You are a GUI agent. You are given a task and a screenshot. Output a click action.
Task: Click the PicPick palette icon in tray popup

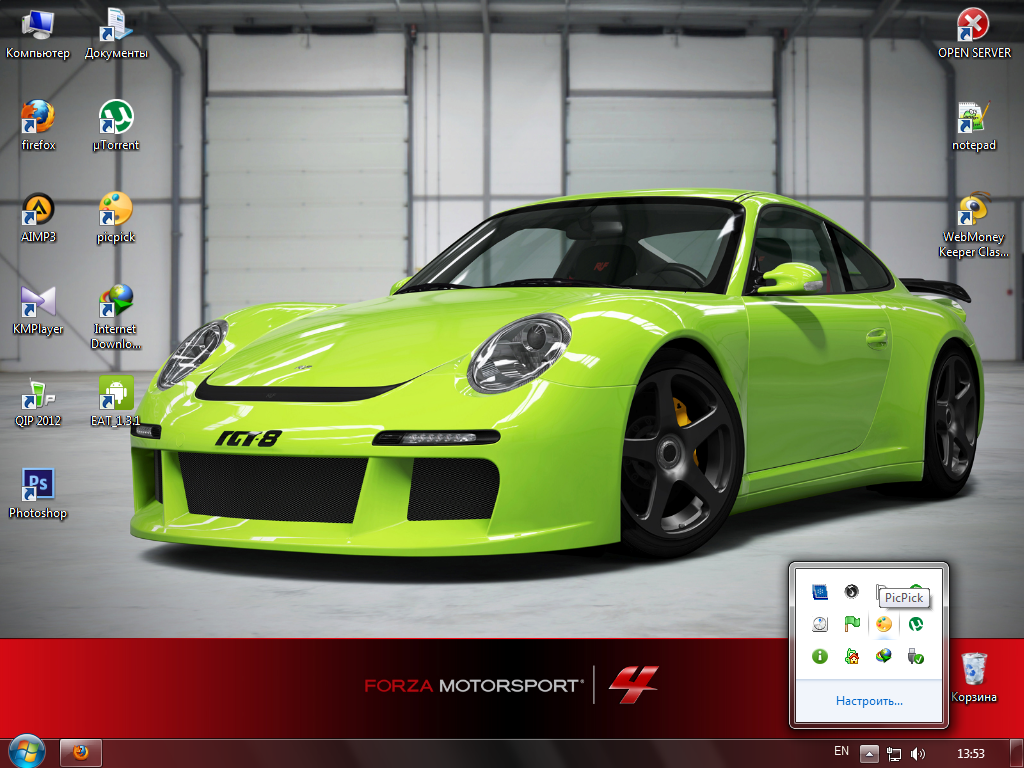[884, 624]
